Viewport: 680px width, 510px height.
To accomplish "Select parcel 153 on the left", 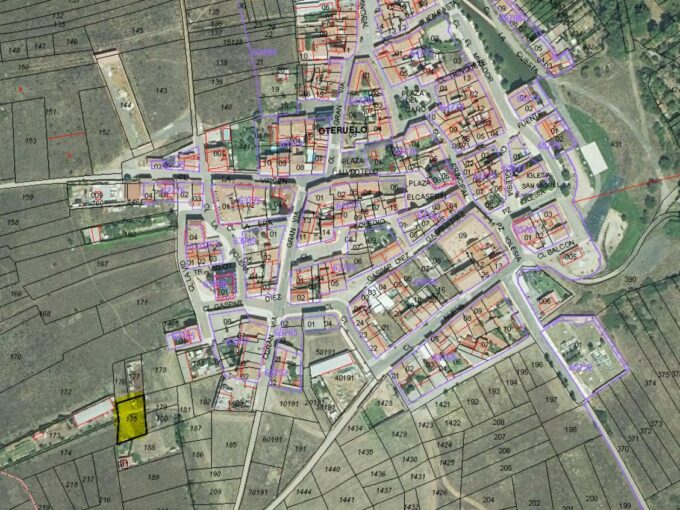I will pyautogui.click(x=30, y=141).
